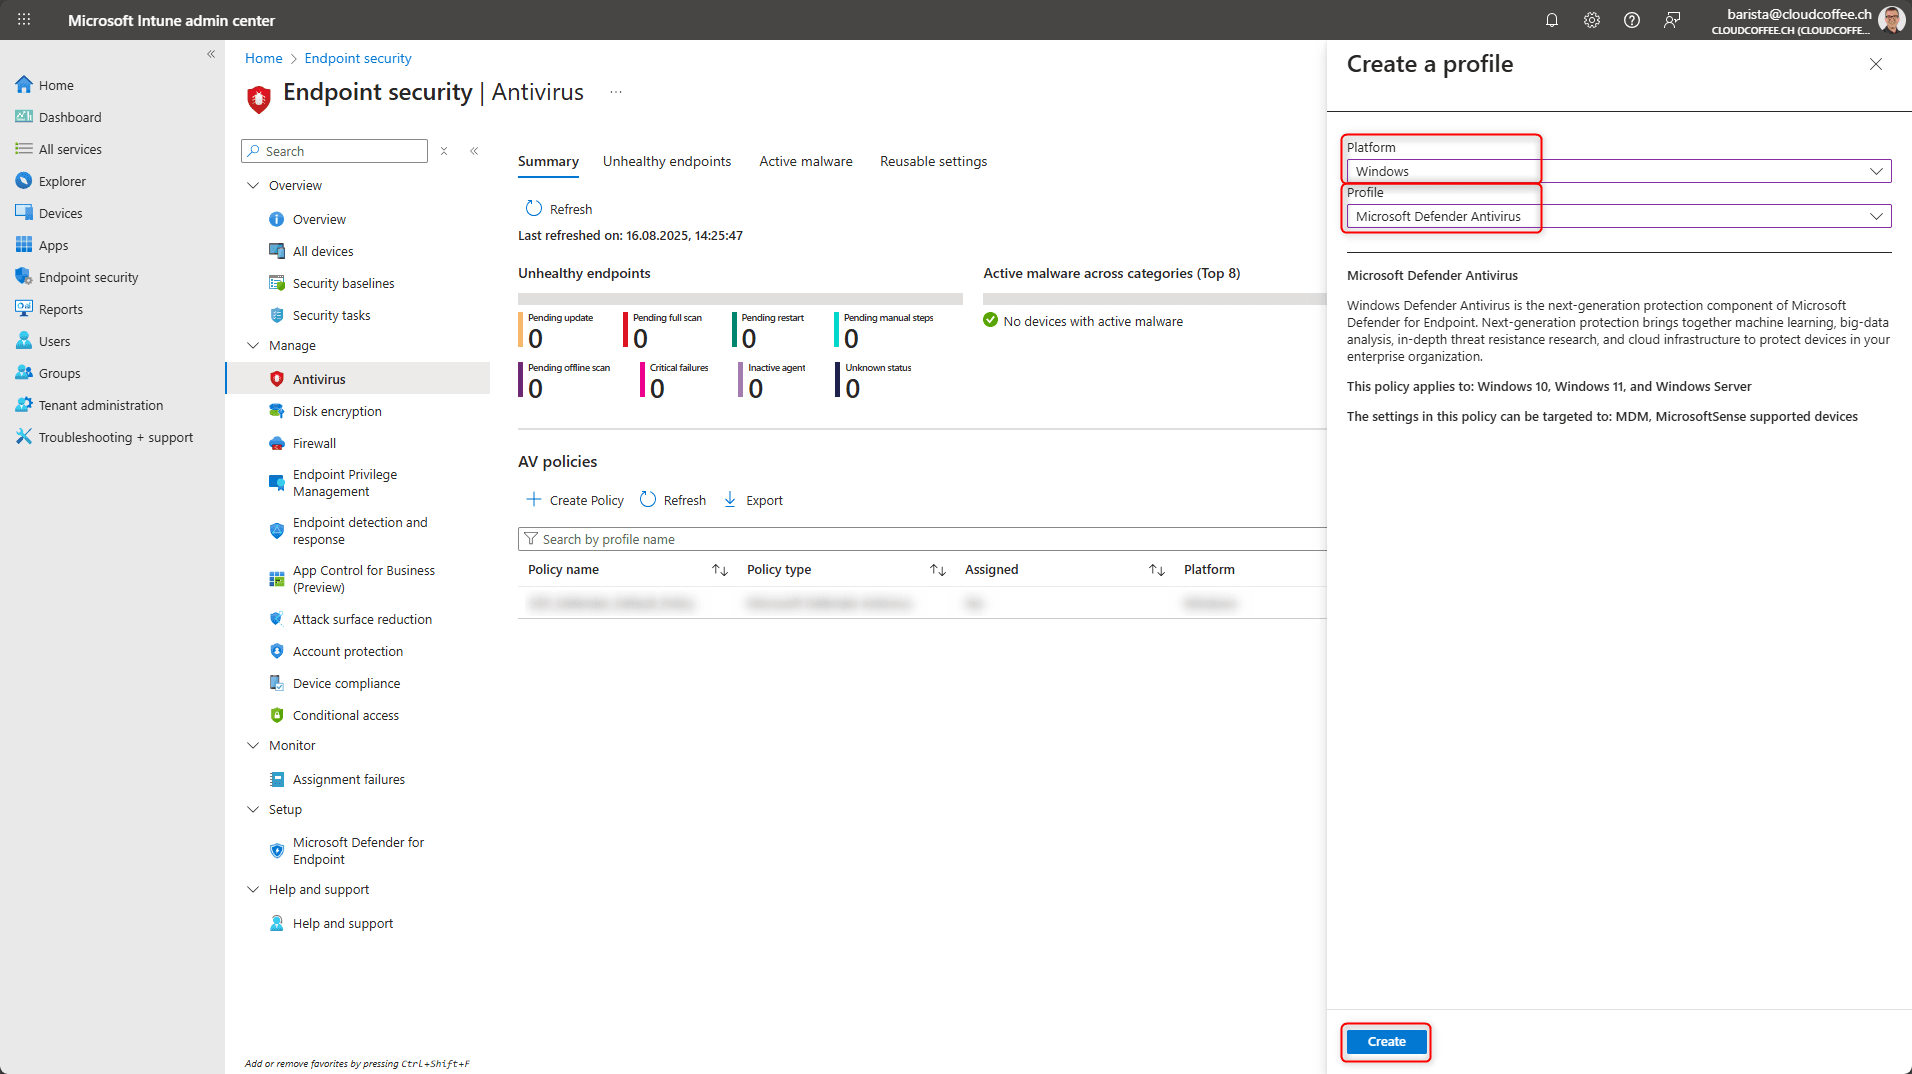Click the Search by profile name field
This screenshot has height=1074, width=1912.
(920, 539)
